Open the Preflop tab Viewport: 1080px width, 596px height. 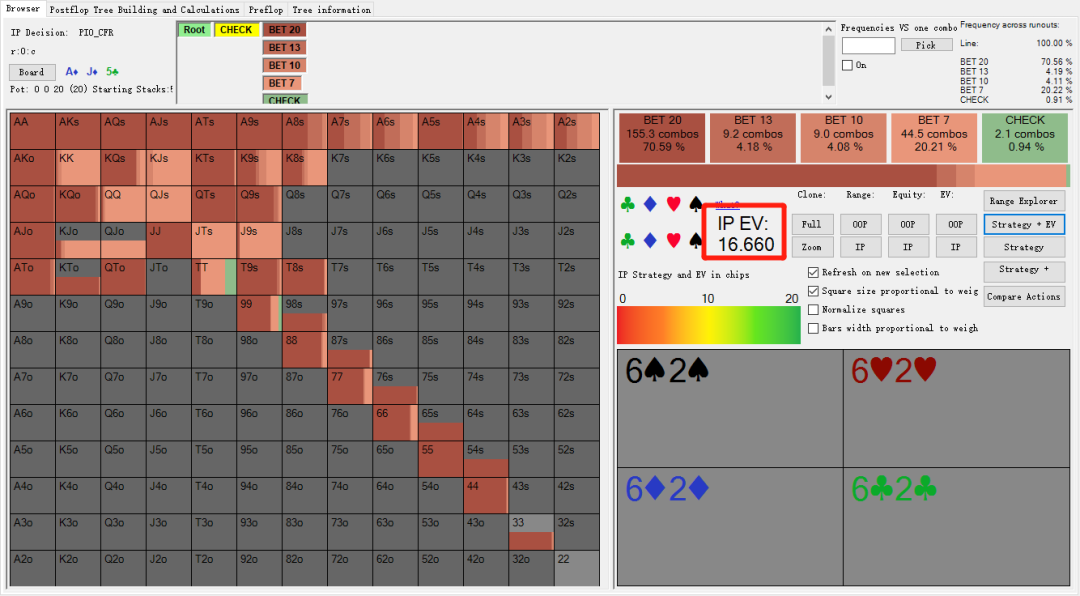pos(266,10)
